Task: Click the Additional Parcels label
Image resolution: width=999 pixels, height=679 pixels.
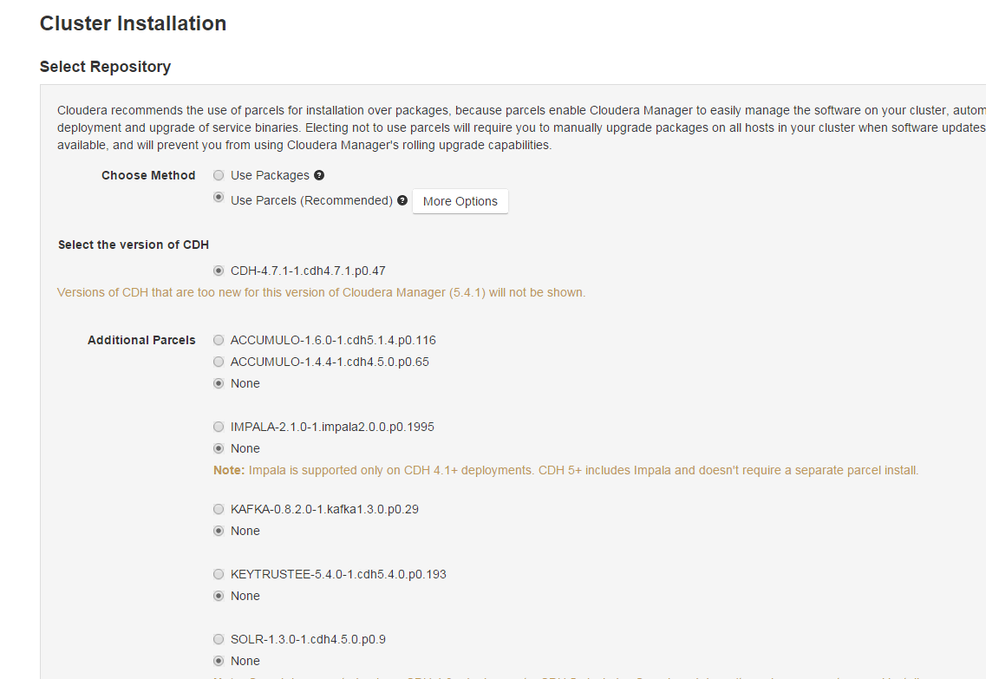Action: click(x=141, y=340)
